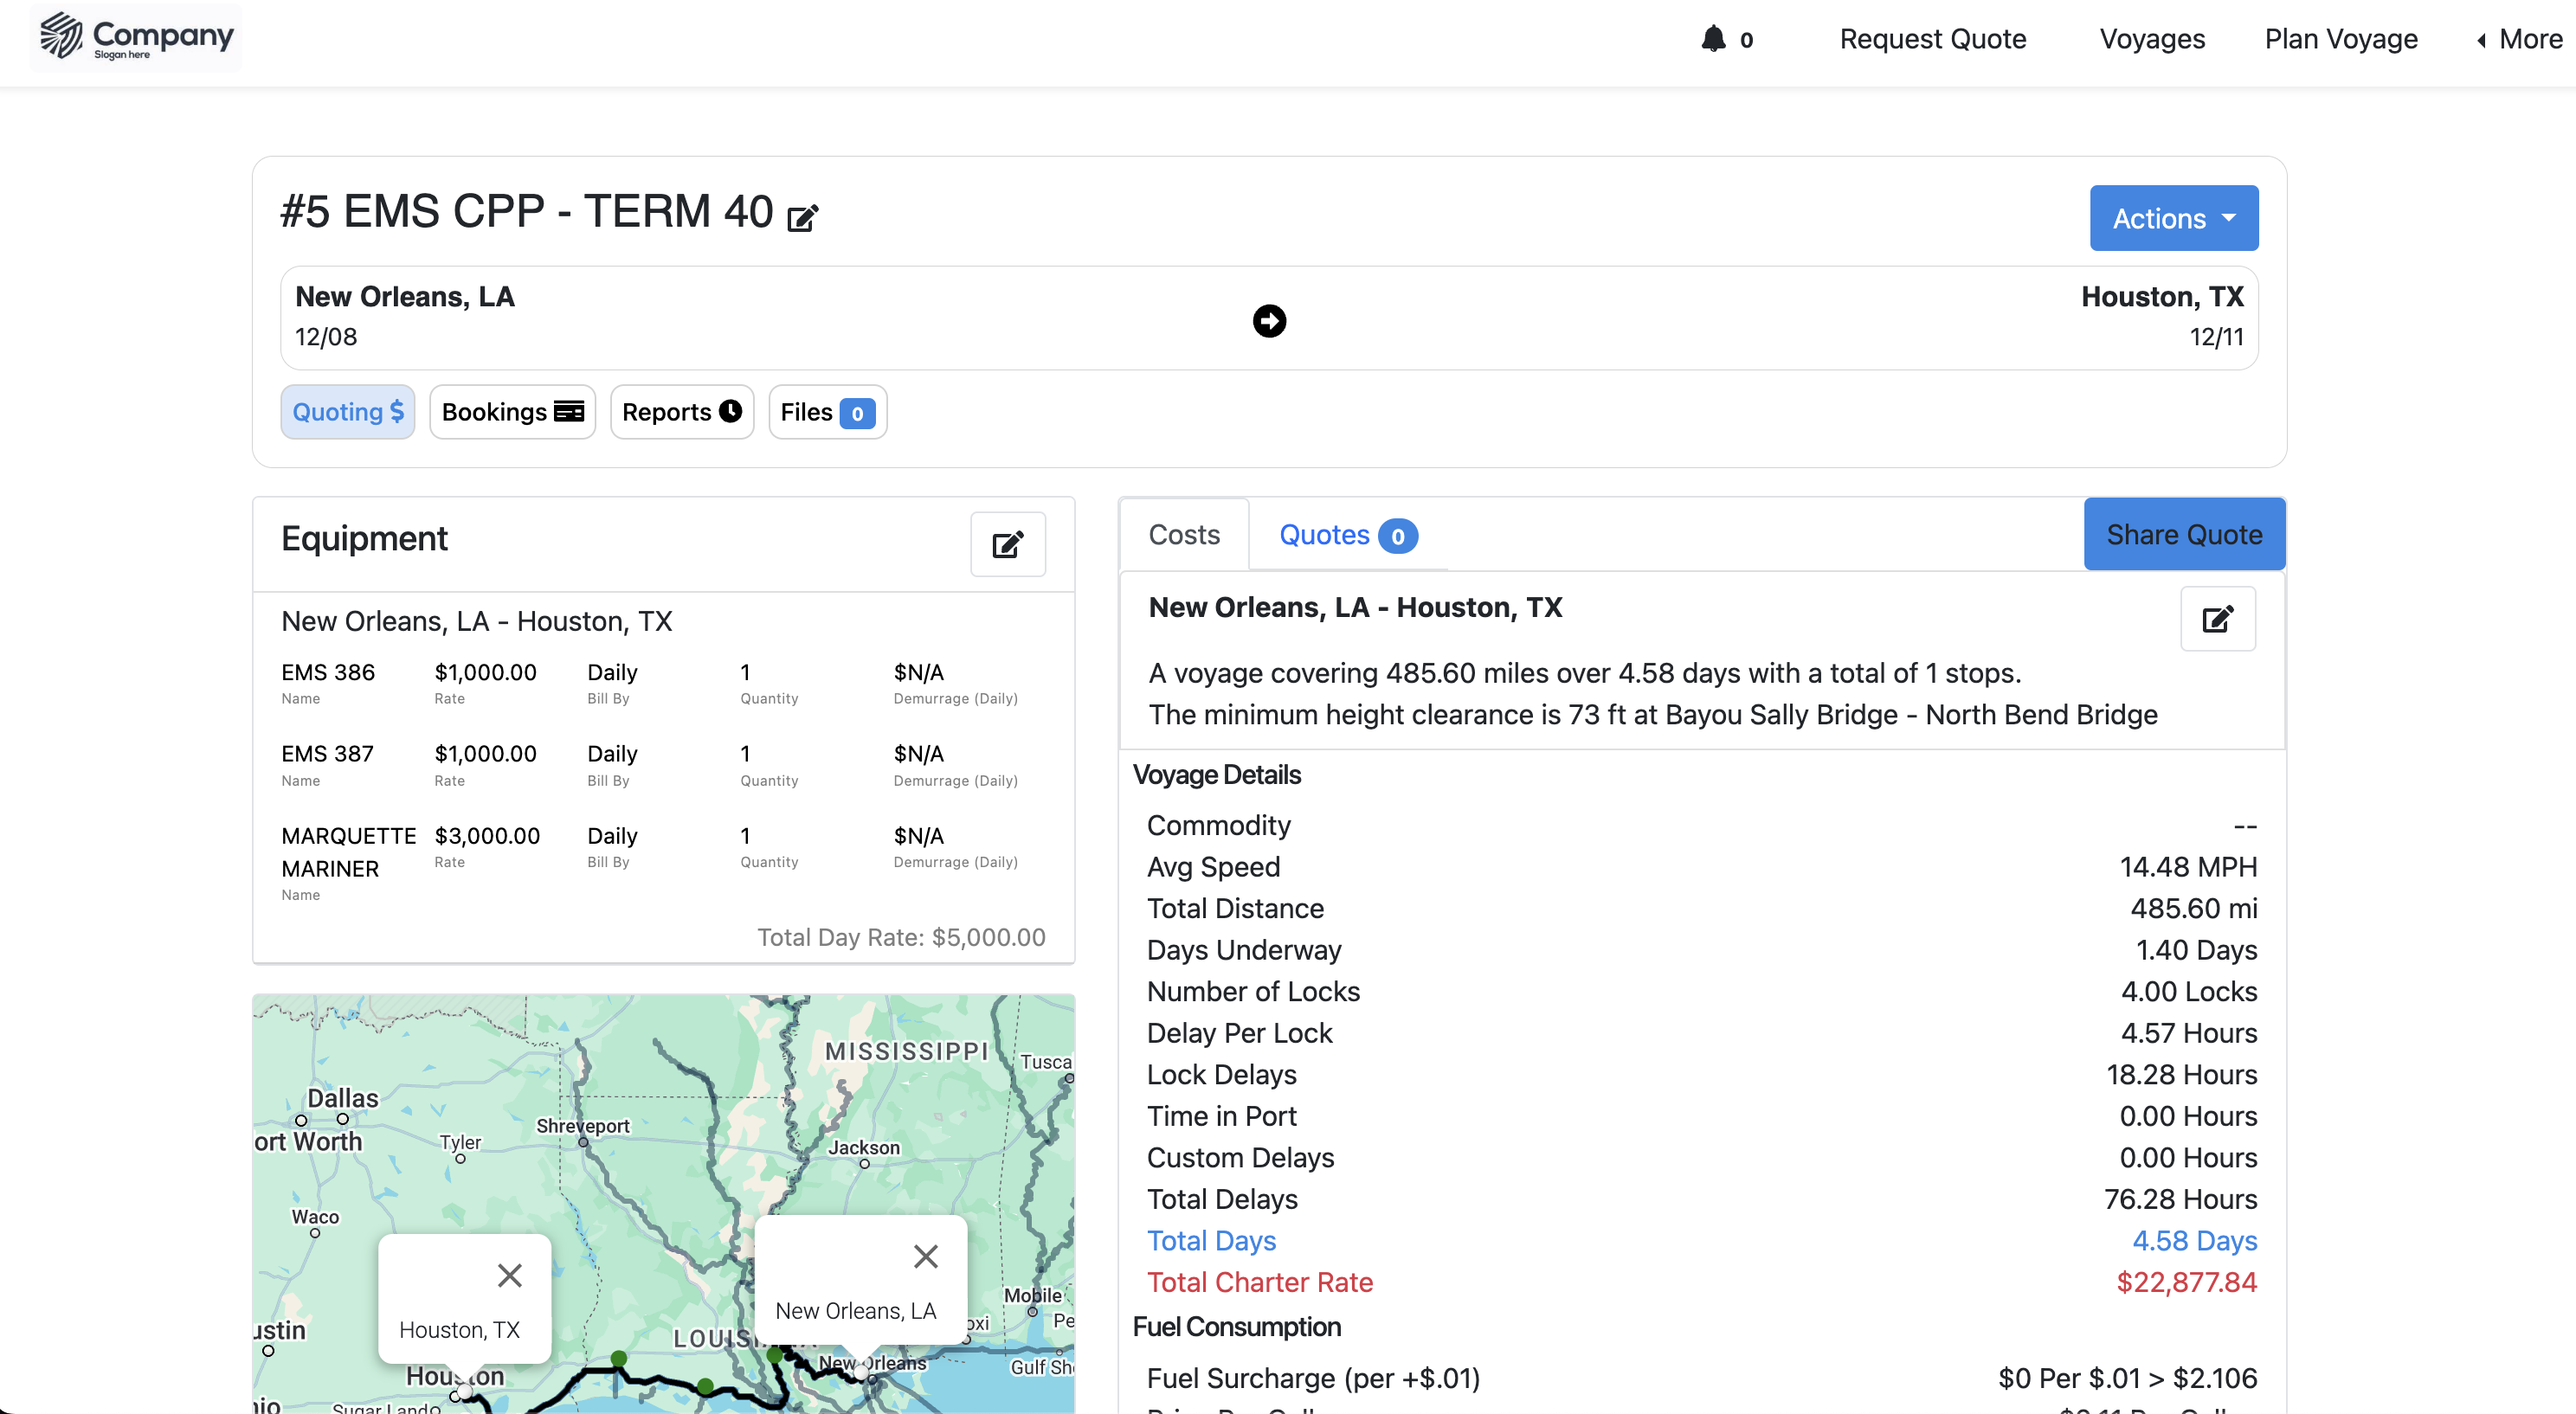Select the Costs tab
The height and width of the screenshot is (1414, 2576).
tap(1184, 535)
